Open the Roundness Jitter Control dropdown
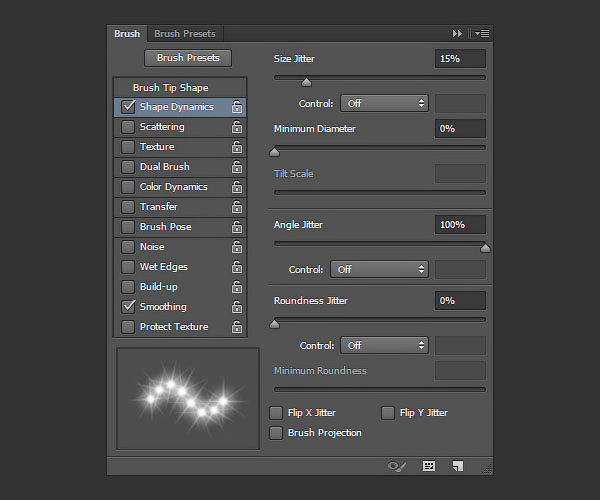The image size is (600, 500). pyautogui.click(x=384, y=345)
